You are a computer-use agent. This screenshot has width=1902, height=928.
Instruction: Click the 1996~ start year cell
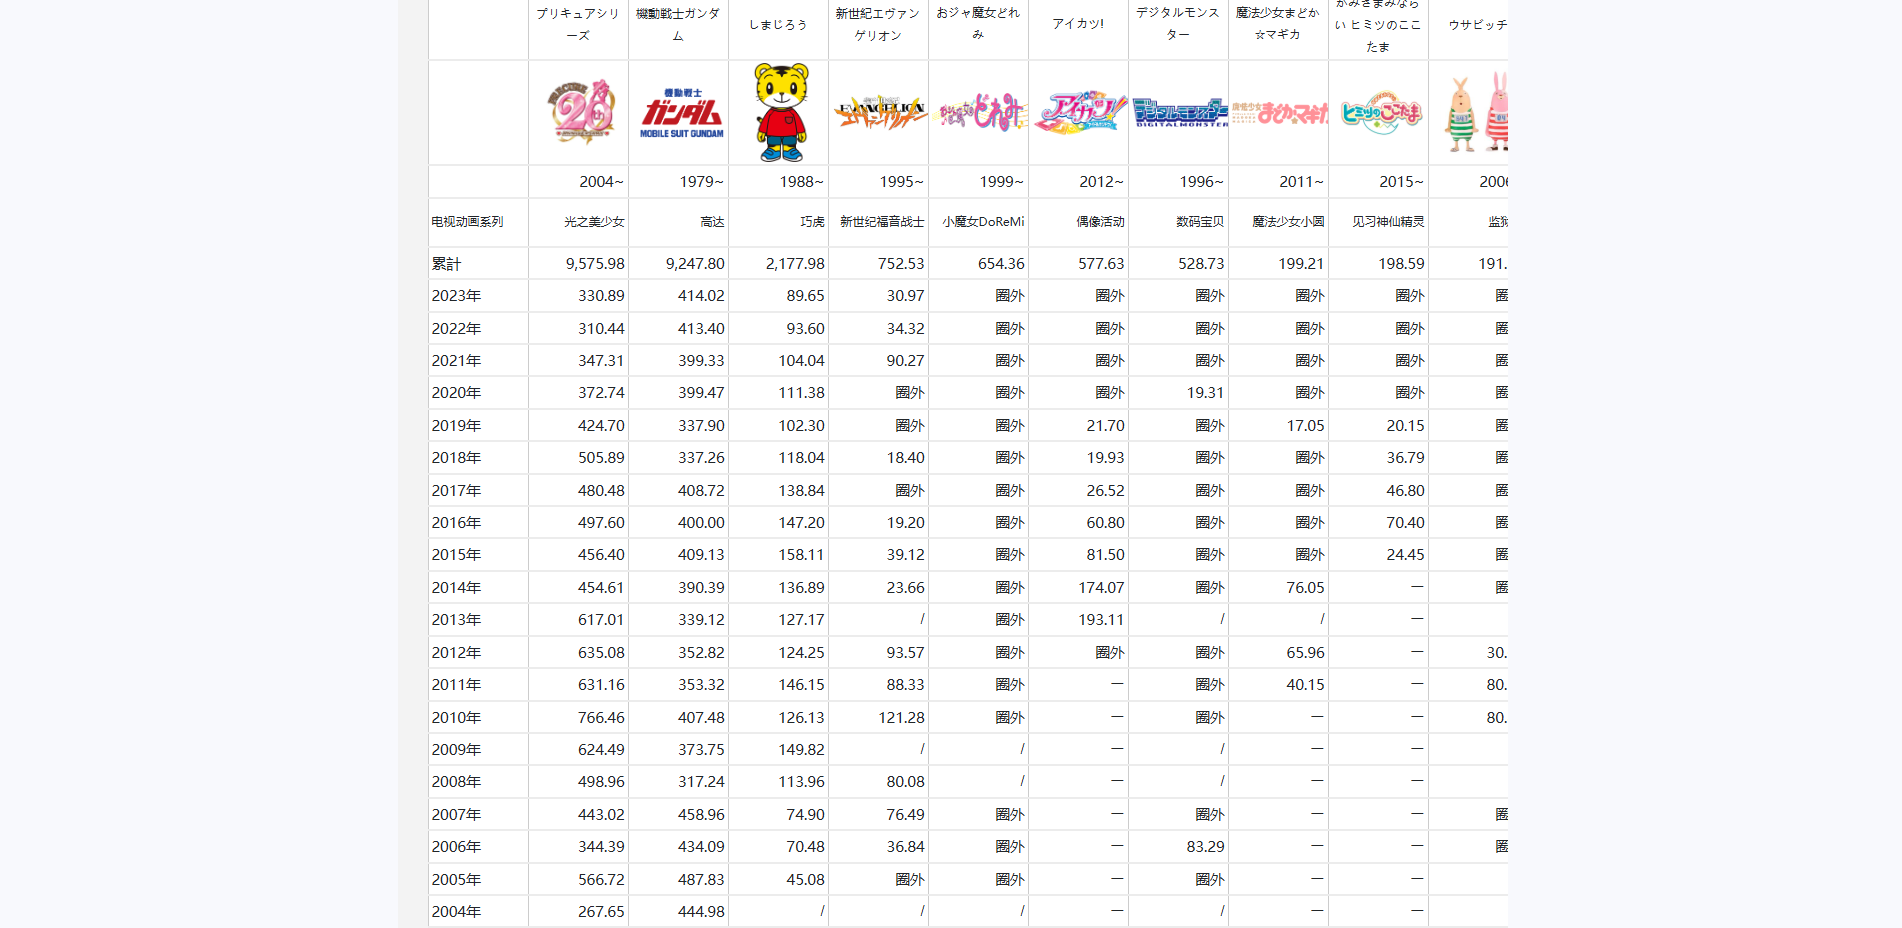coord(1201,181)
